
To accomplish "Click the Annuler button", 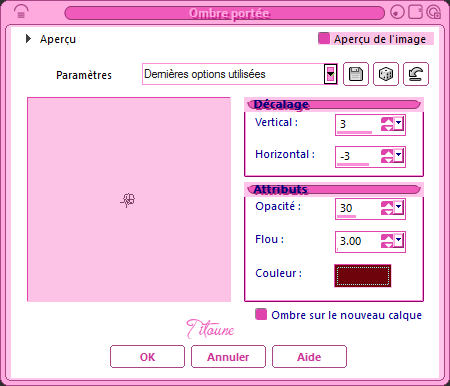I will [x=228, y=357].
